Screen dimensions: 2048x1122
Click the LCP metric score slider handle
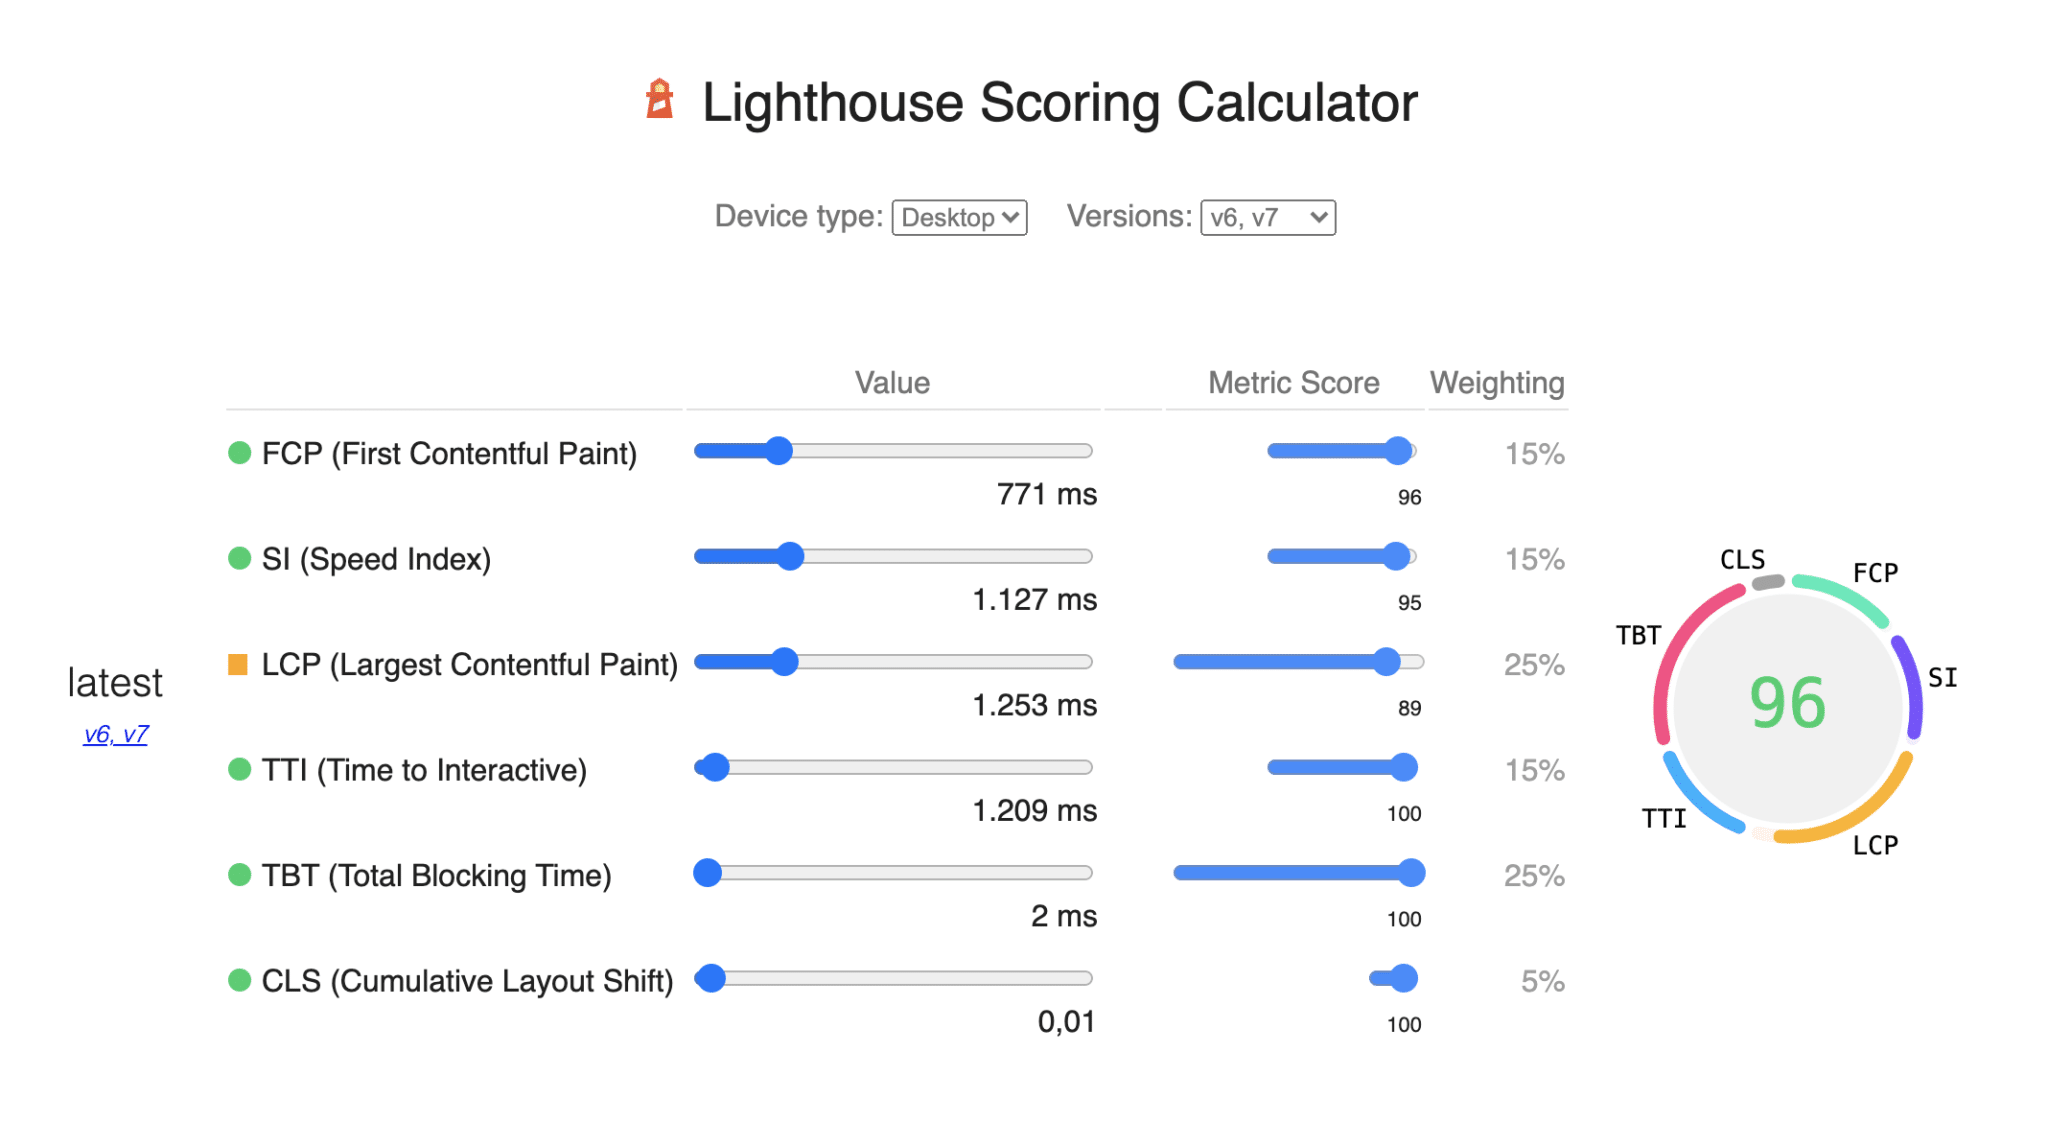click(1386, 662)
